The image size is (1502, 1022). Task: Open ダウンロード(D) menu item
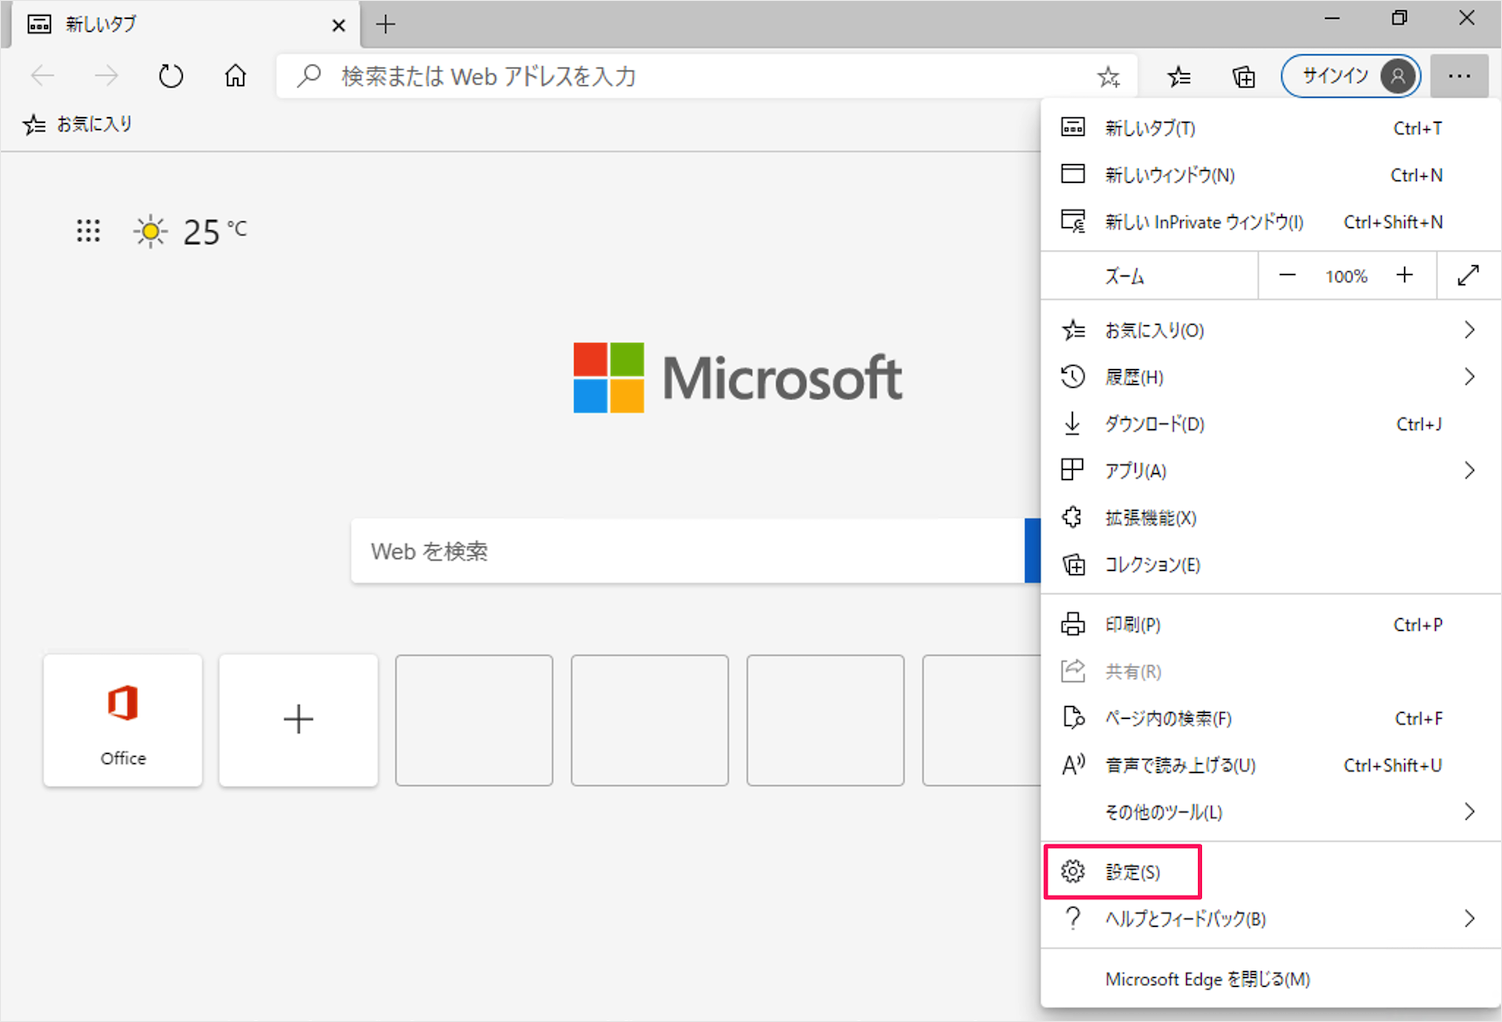click(1270, 424)
